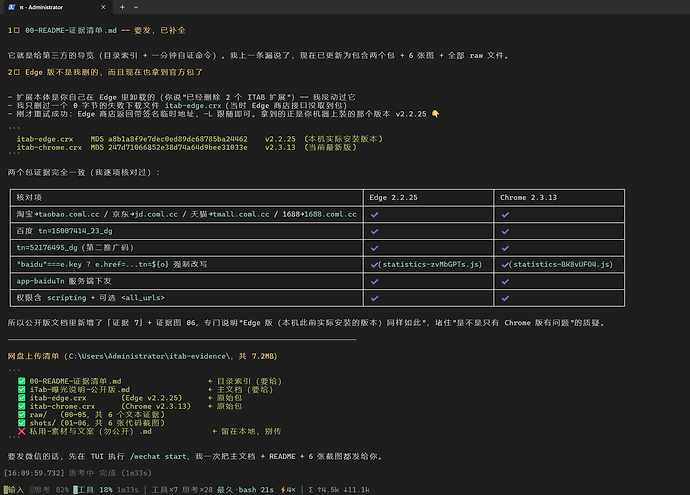
Task: Click the green check beside 00-README file
Action: [22, 381]
